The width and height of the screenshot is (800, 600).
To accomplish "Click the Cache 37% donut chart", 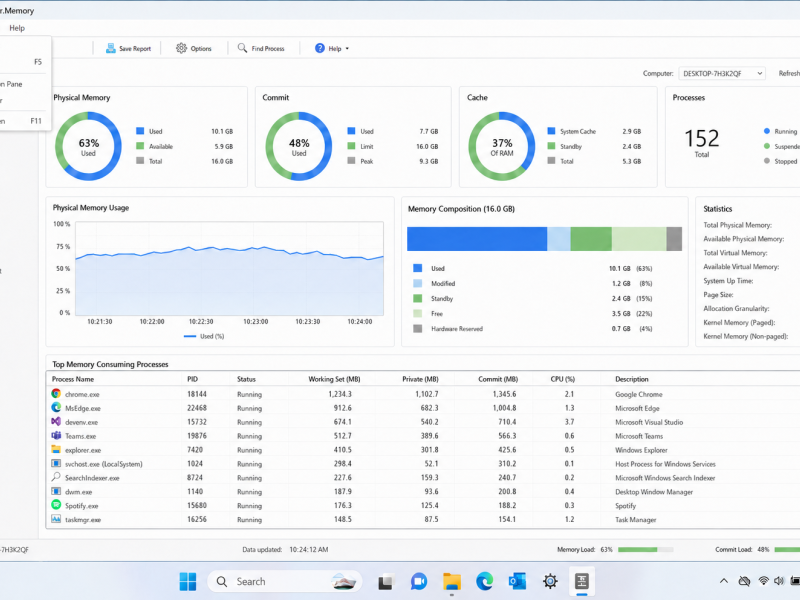I will pyautogui.click(x=502, y=146).
